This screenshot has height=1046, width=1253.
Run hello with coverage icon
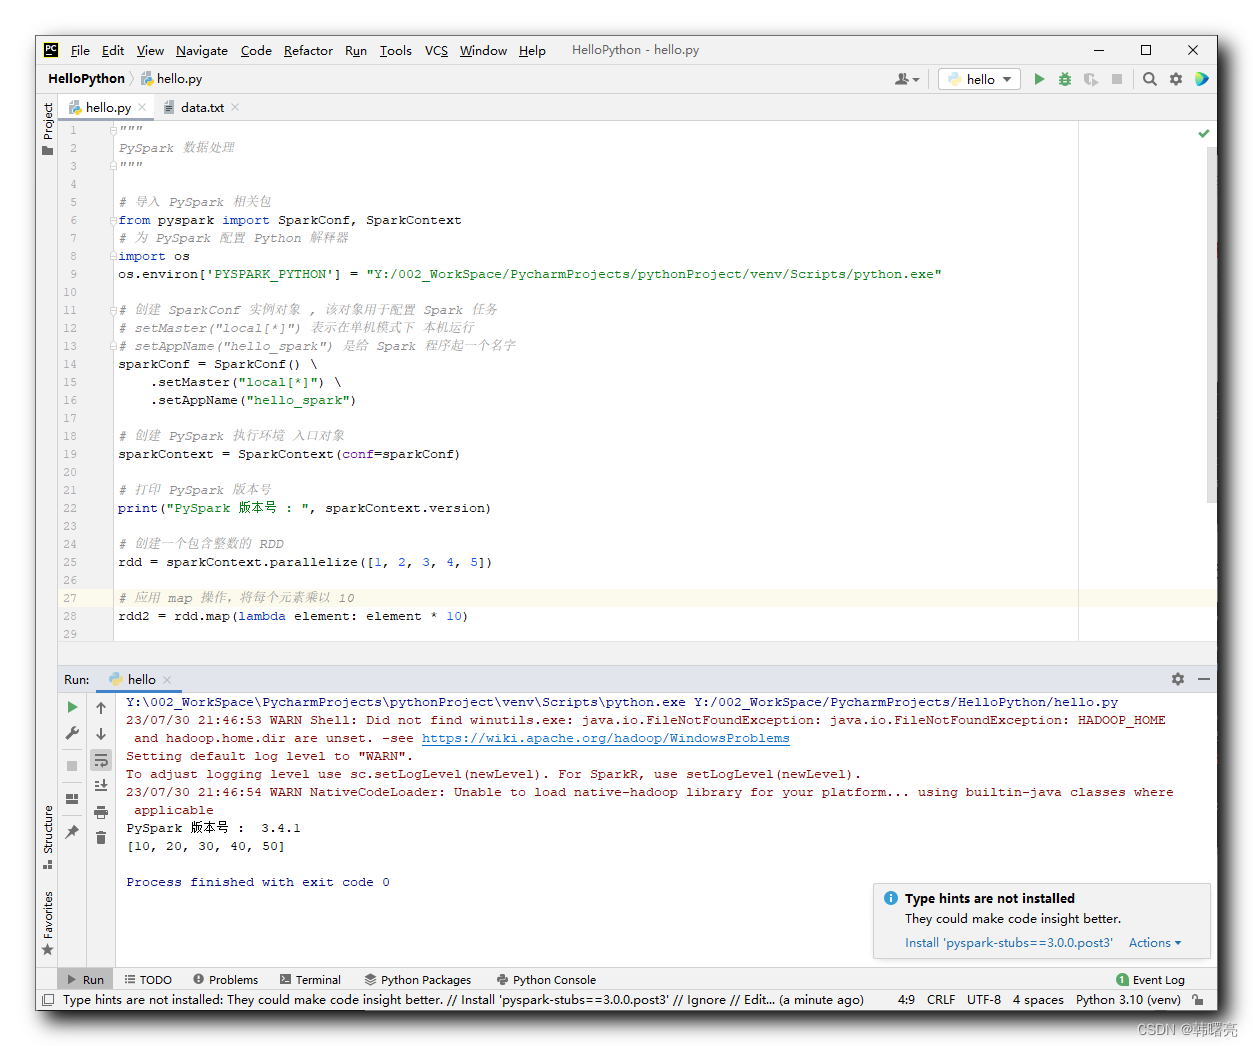1091,79
